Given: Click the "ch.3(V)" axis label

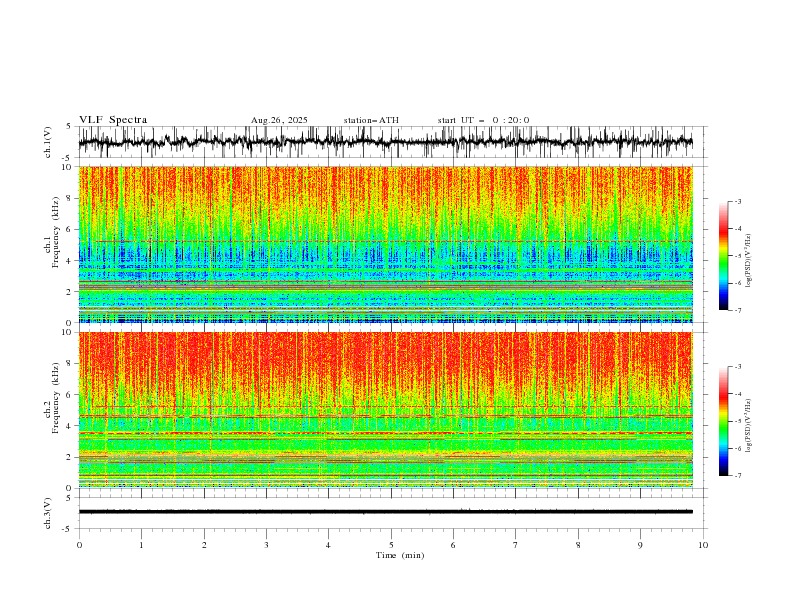Looking at the screenshot, I should pyautogui.click(x=48, y=513).
